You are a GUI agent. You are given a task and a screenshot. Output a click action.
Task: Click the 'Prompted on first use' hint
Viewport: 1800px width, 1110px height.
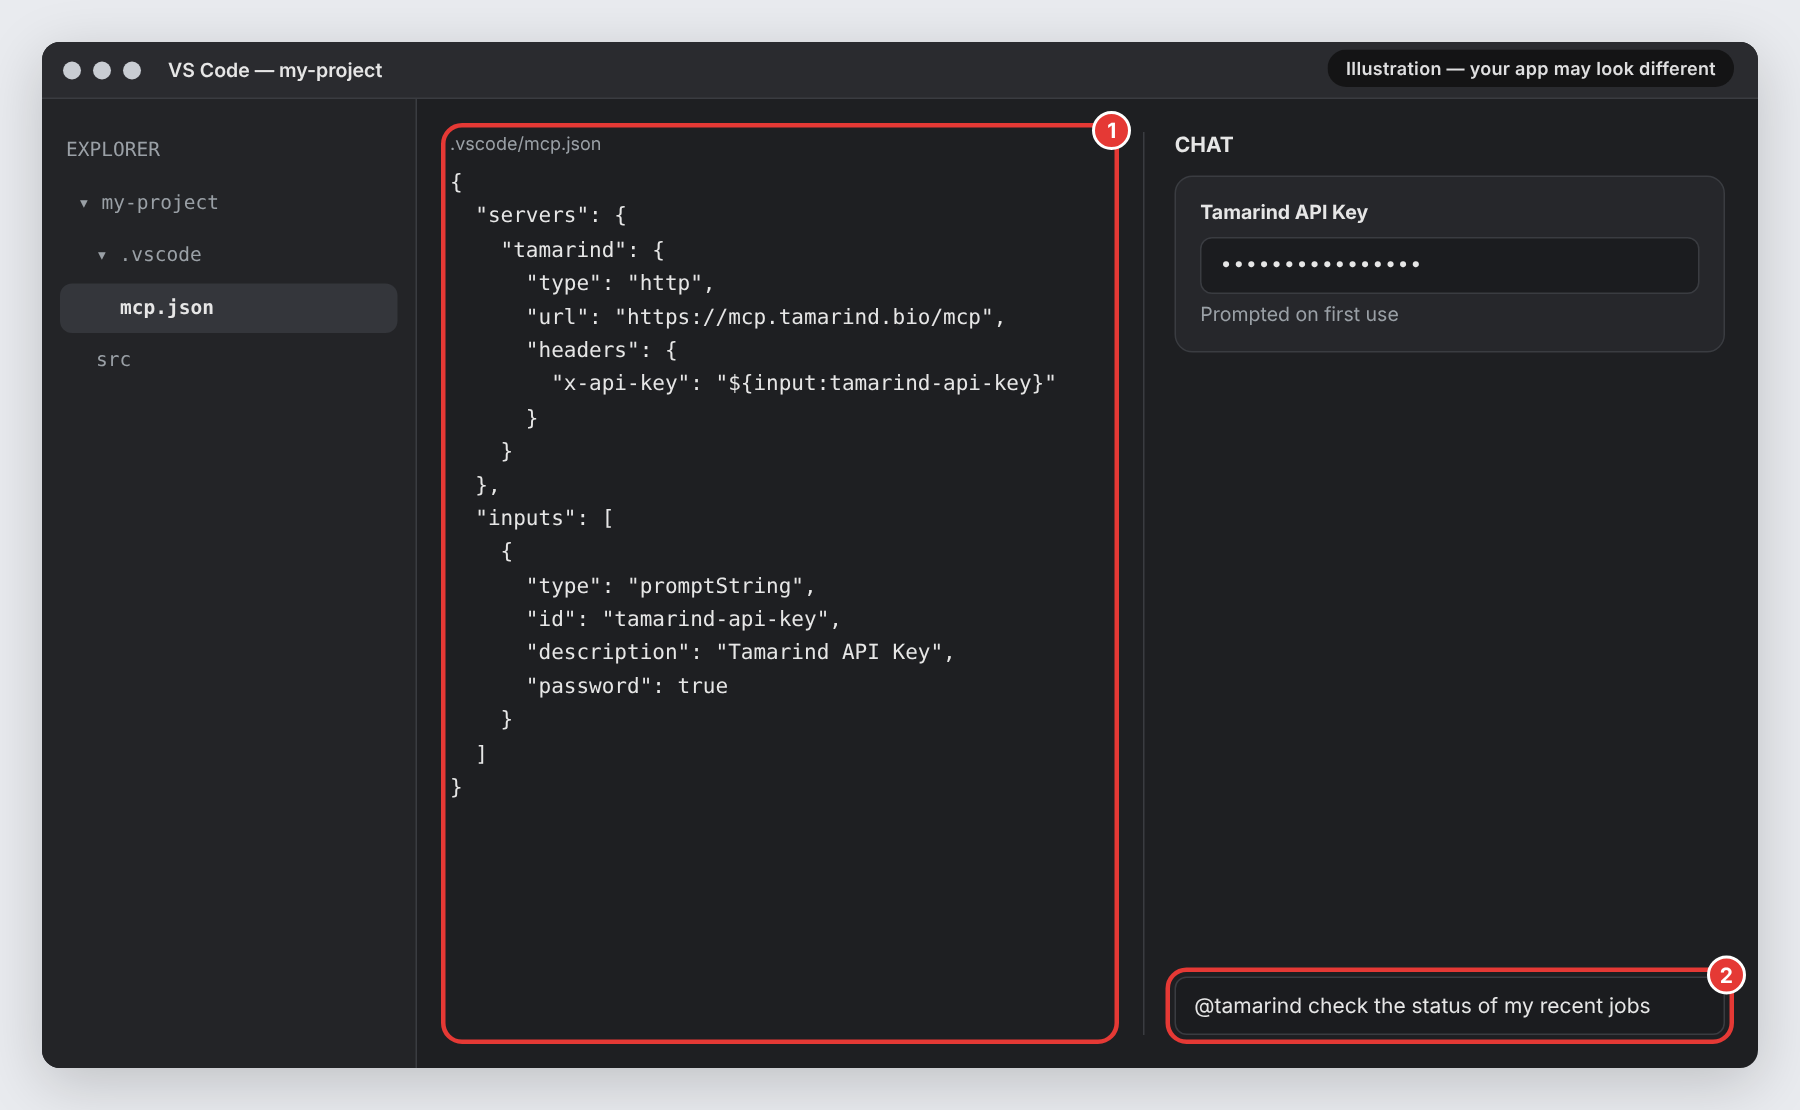(x=1299, y=314)
